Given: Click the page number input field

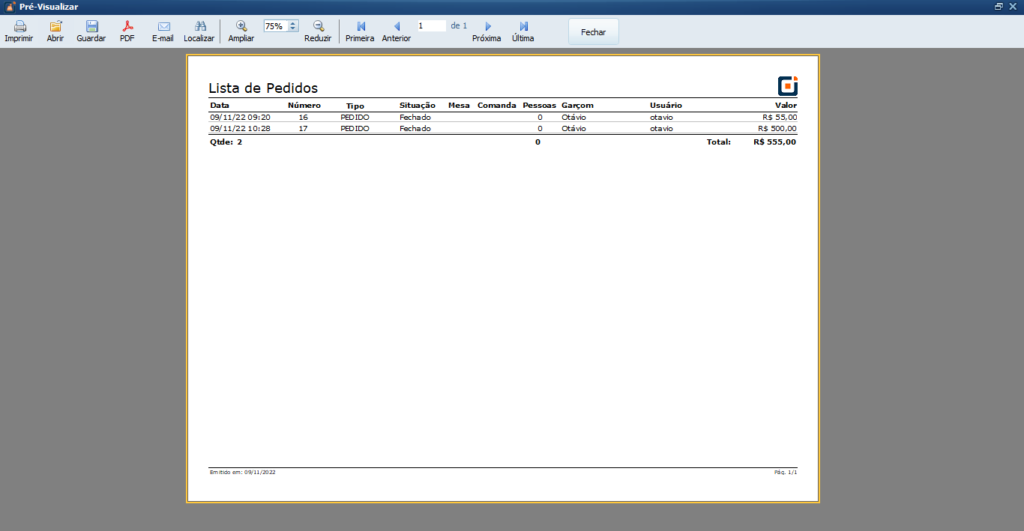Looking at the screenshot, I should click(x=431, y=26).
